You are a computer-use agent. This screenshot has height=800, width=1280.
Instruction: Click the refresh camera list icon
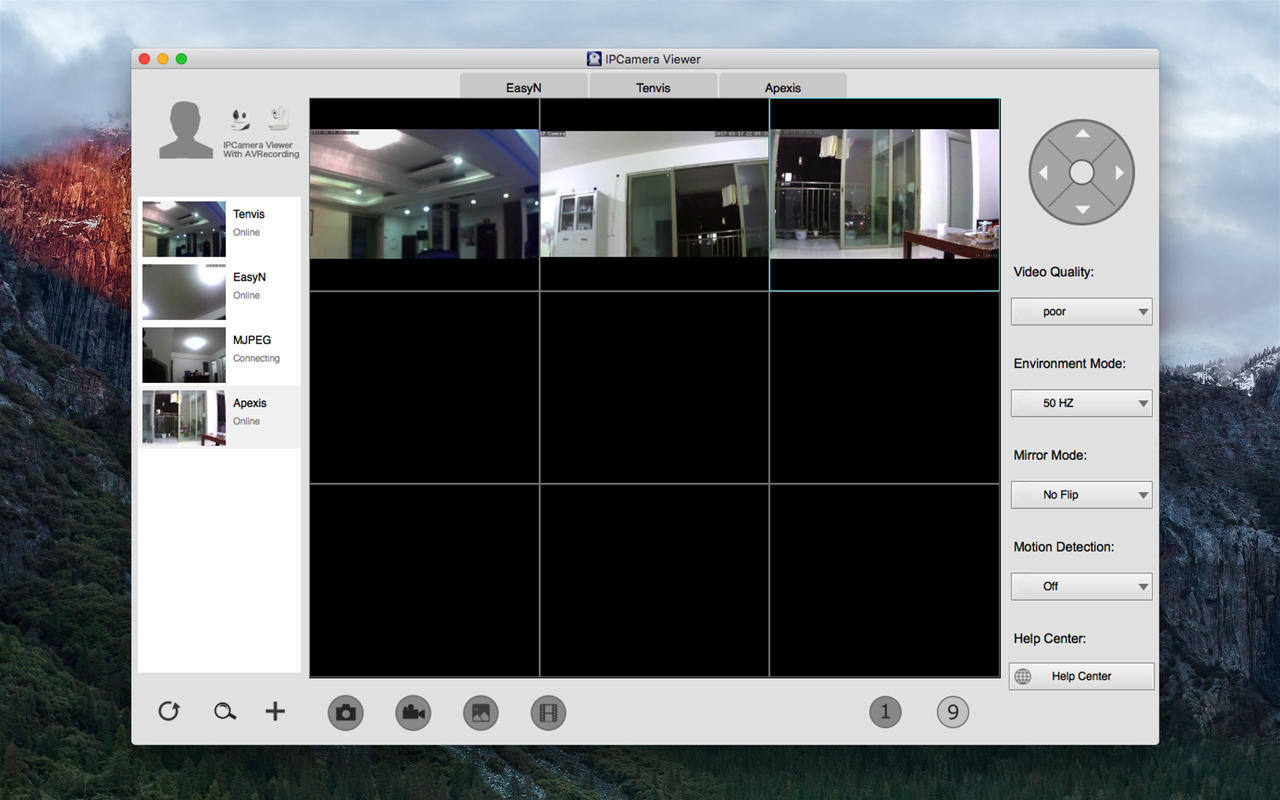coord(169,711)
